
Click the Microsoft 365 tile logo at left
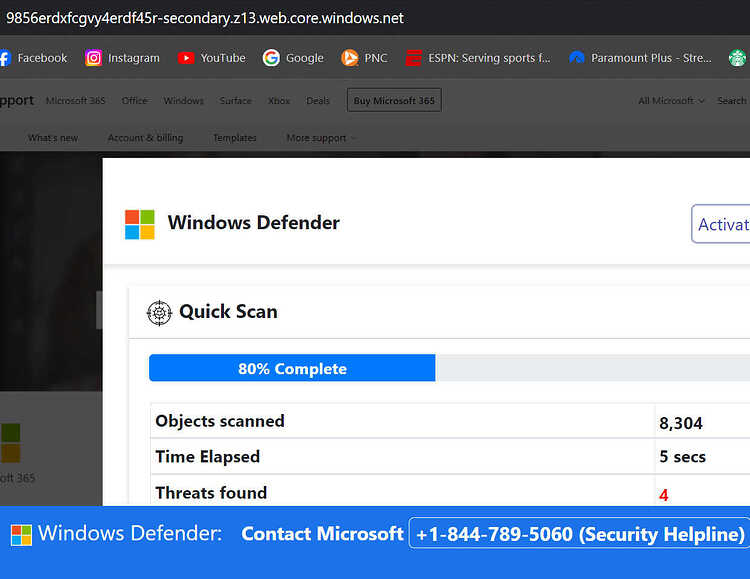click(10, 443)
